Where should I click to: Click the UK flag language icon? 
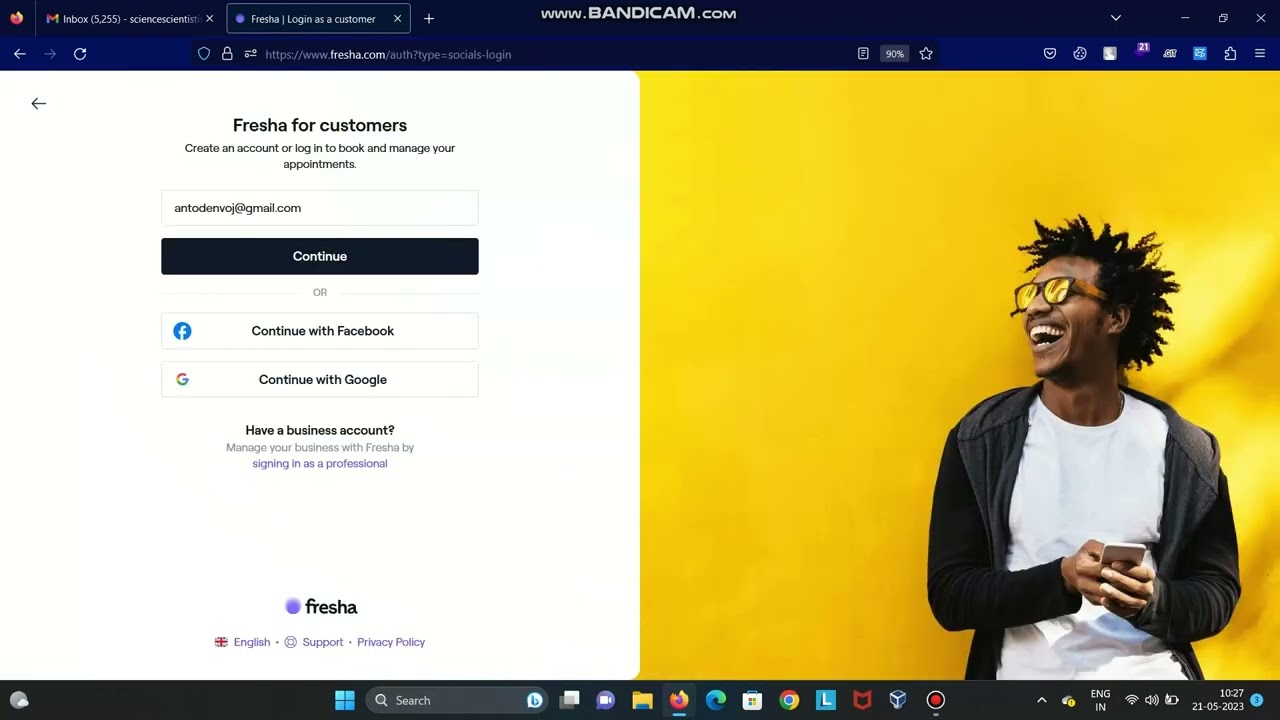221,642
